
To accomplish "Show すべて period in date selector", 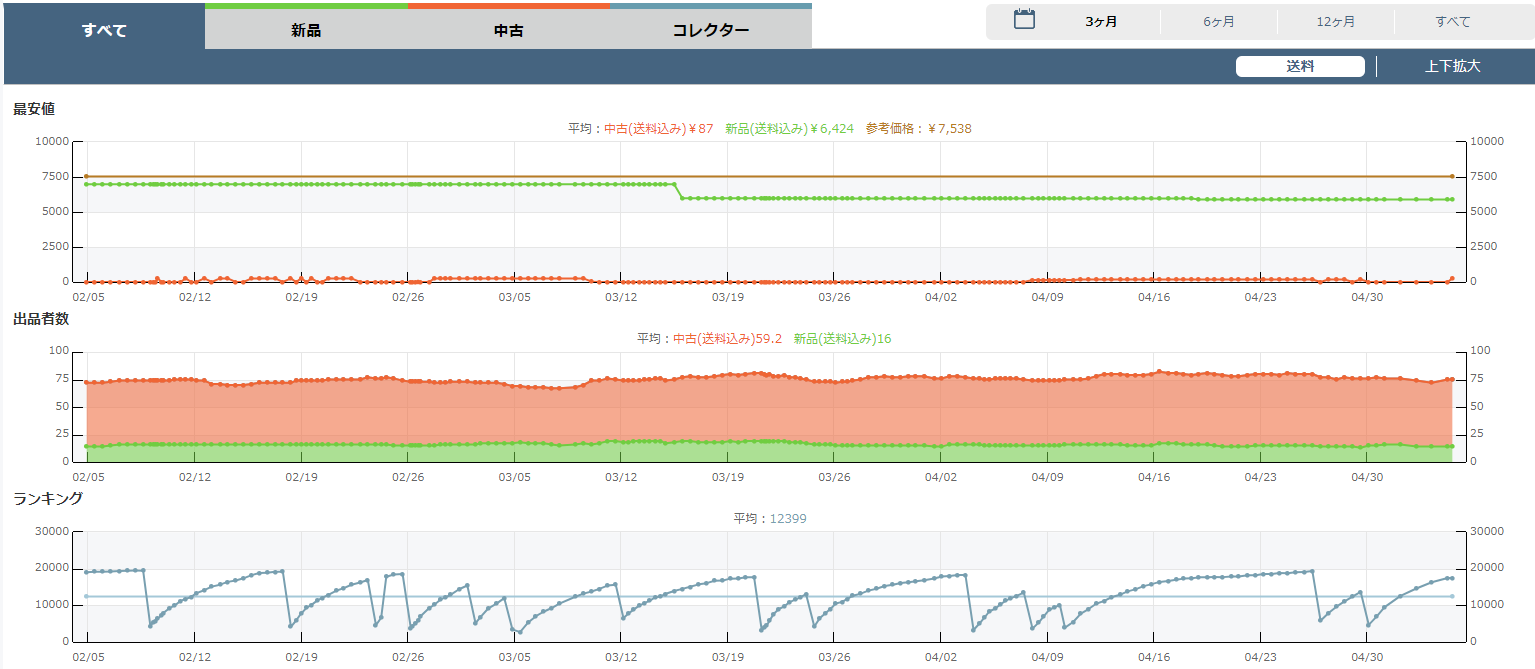I will [1452, 22].
